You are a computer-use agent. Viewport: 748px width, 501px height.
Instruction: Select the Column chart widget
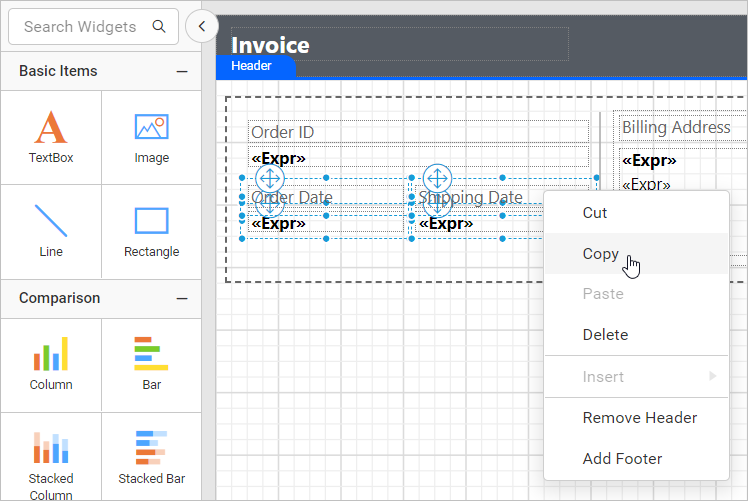51,363
